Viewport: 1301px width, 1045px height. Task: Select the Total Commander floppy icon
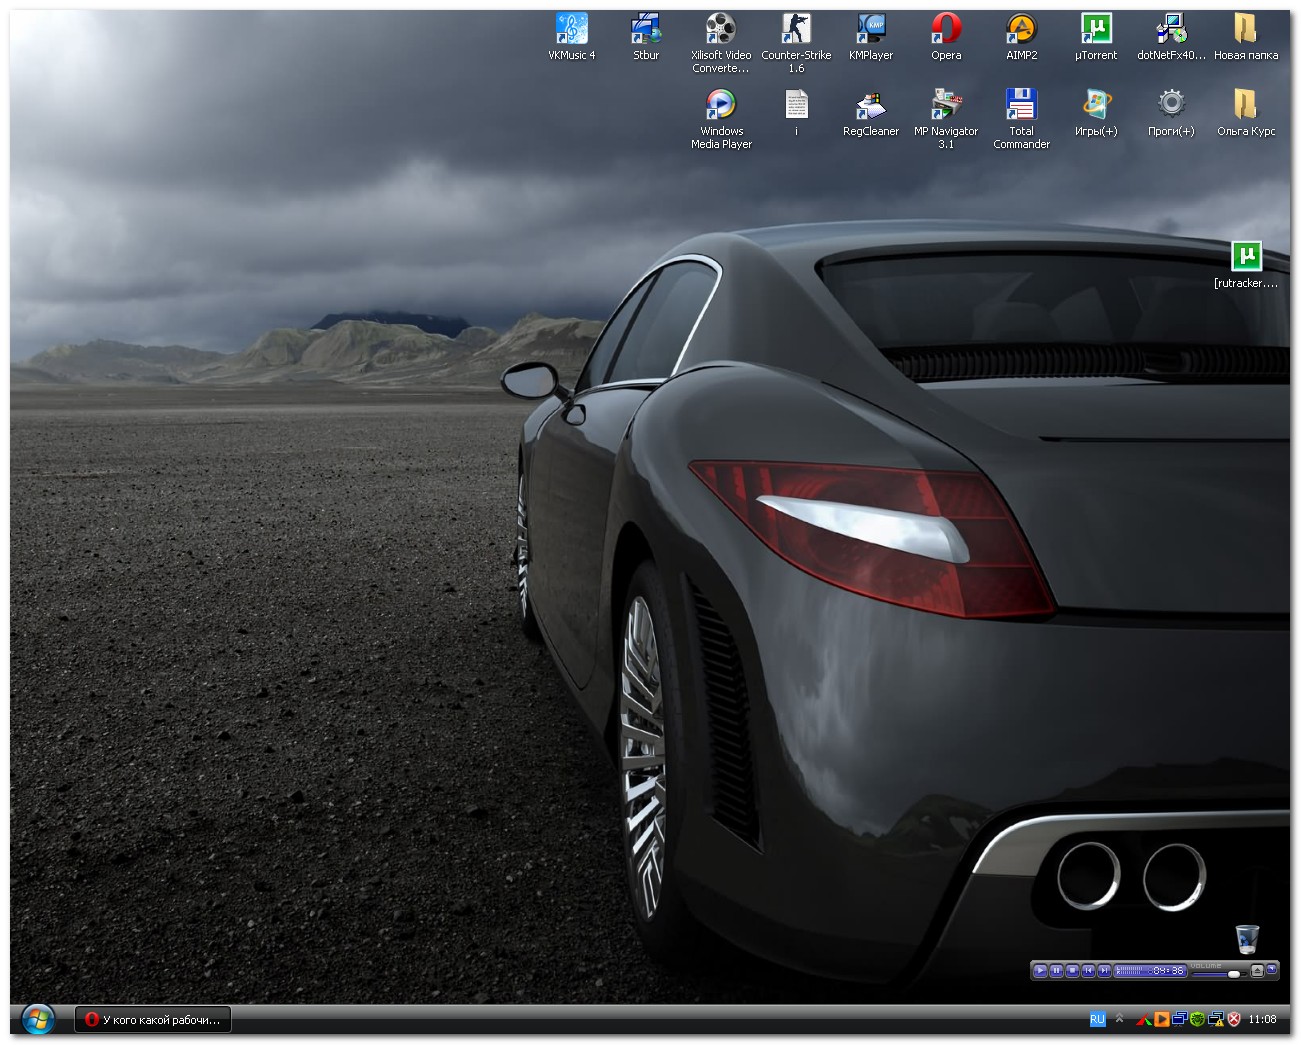1021,105
